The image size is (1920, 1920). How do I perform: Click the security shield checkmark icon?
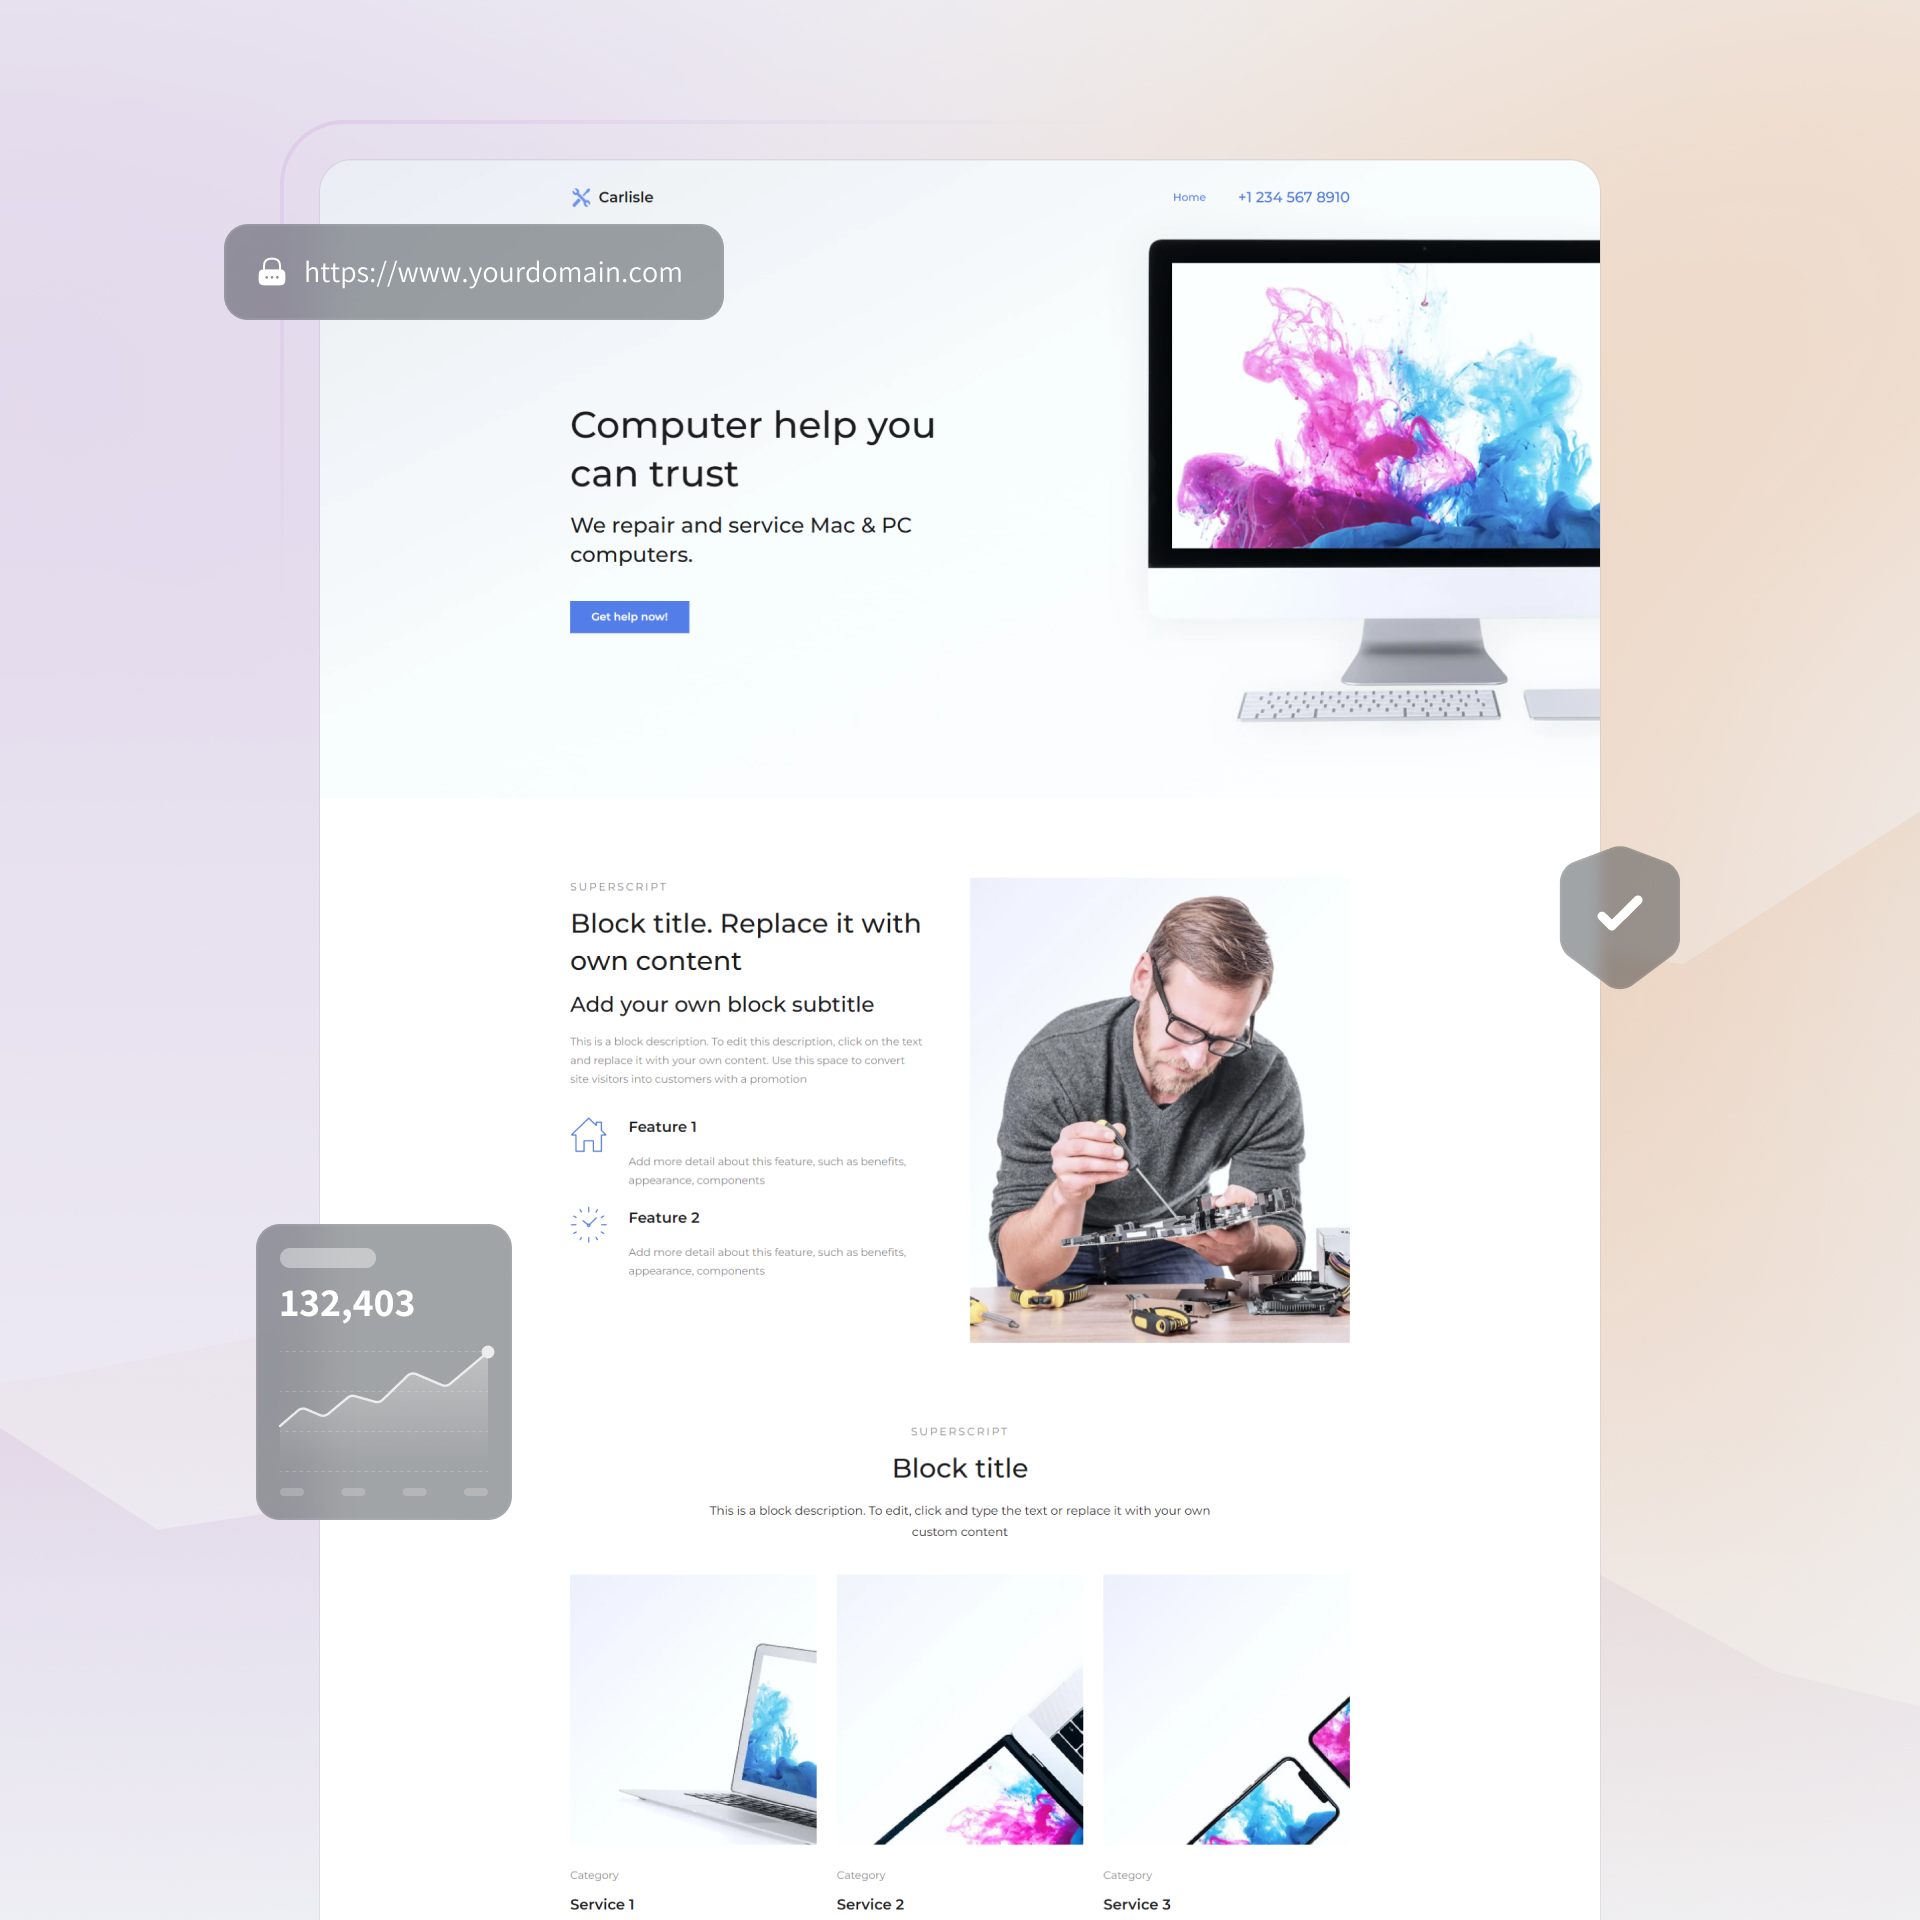1618,913
